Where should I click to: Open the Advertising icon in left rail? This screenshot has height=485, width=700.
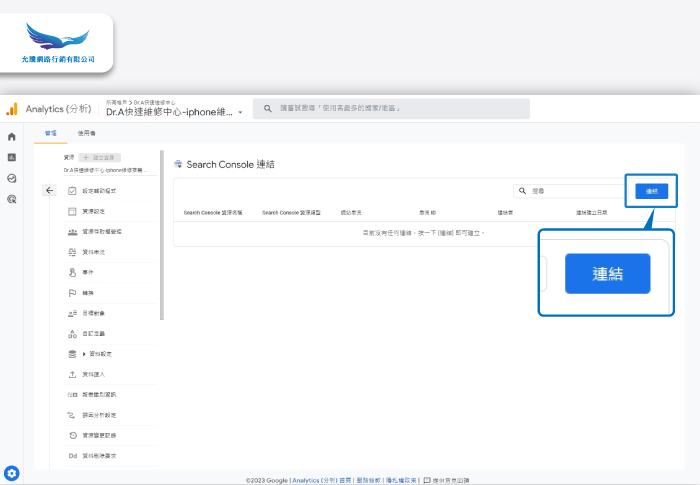[11, 199]
